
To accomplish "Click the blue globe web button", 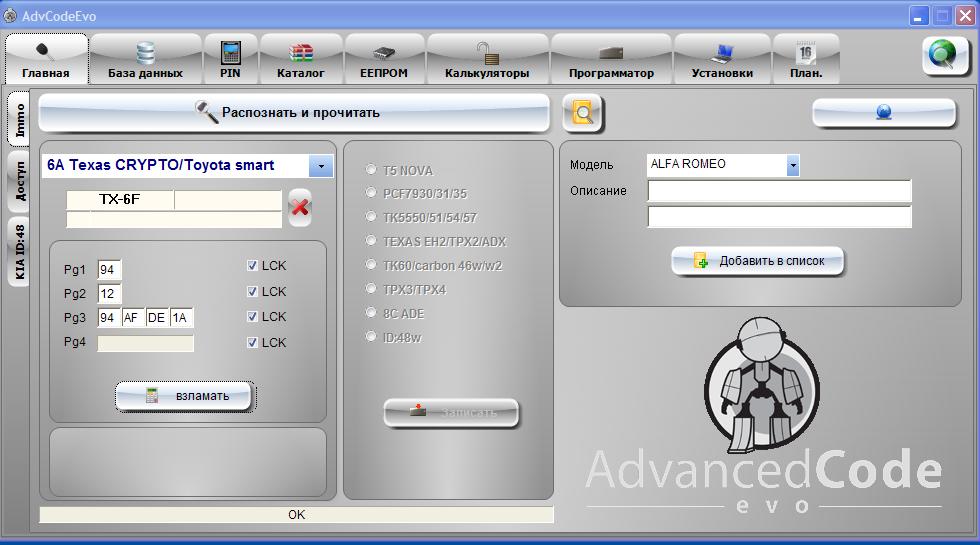I will (884, 113).
